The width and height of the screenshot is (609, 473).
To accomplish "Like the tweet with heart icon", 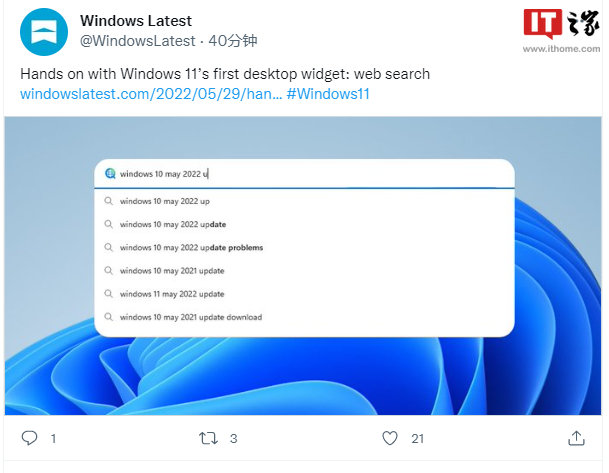I will (x=392, y=438).
